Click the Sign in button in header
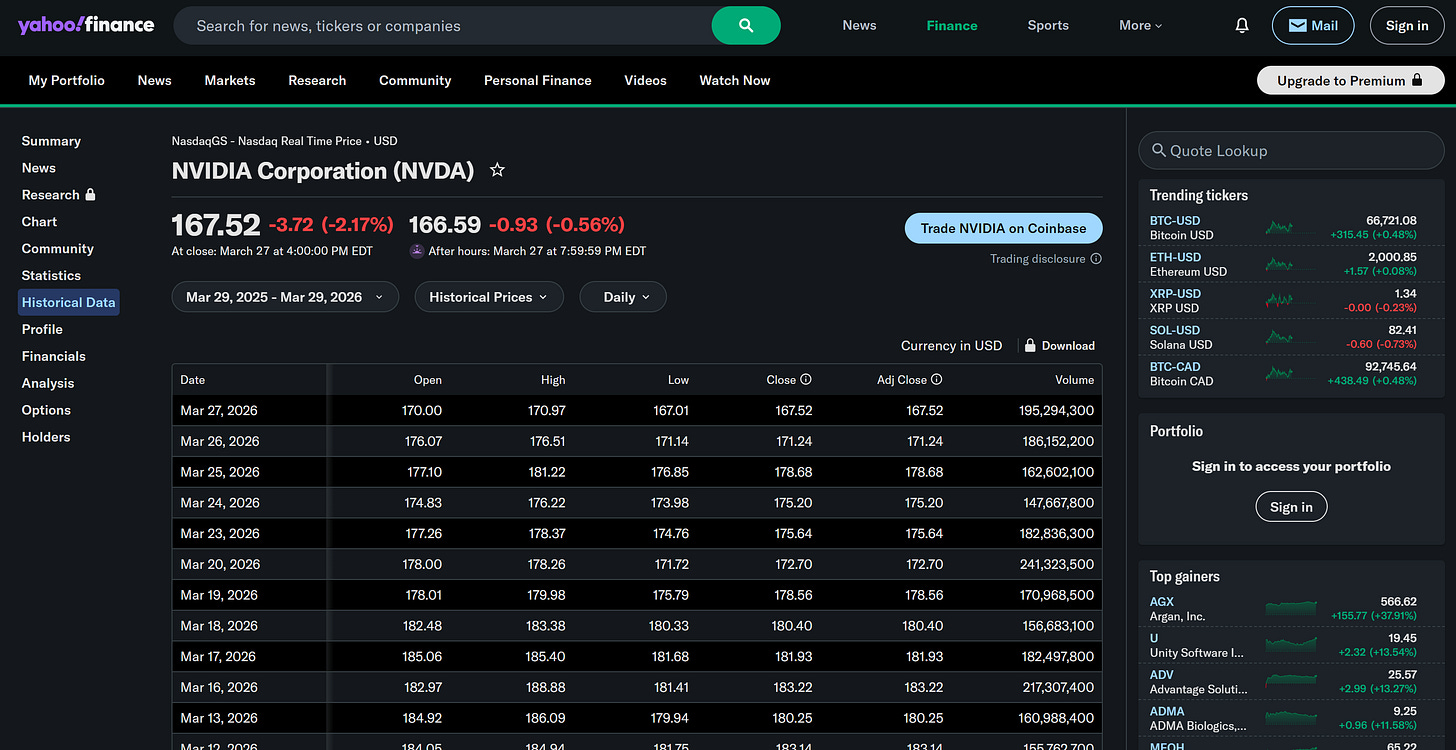1456x750 pixels. [x=1407, y=26]
